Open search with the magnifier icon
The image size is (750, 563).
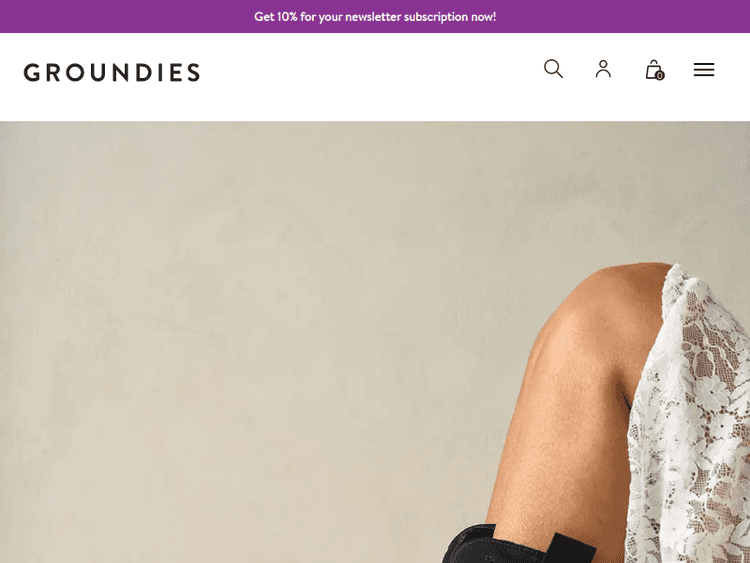pyautogui.click(x=553, y=69)
